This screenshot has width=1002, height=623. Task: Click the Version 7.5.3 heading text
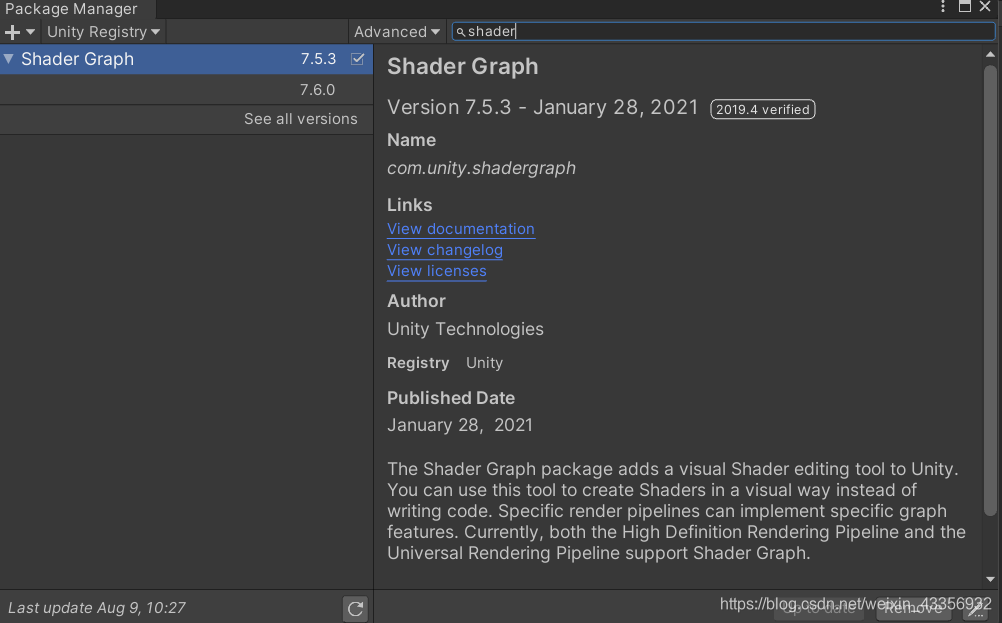543,107
